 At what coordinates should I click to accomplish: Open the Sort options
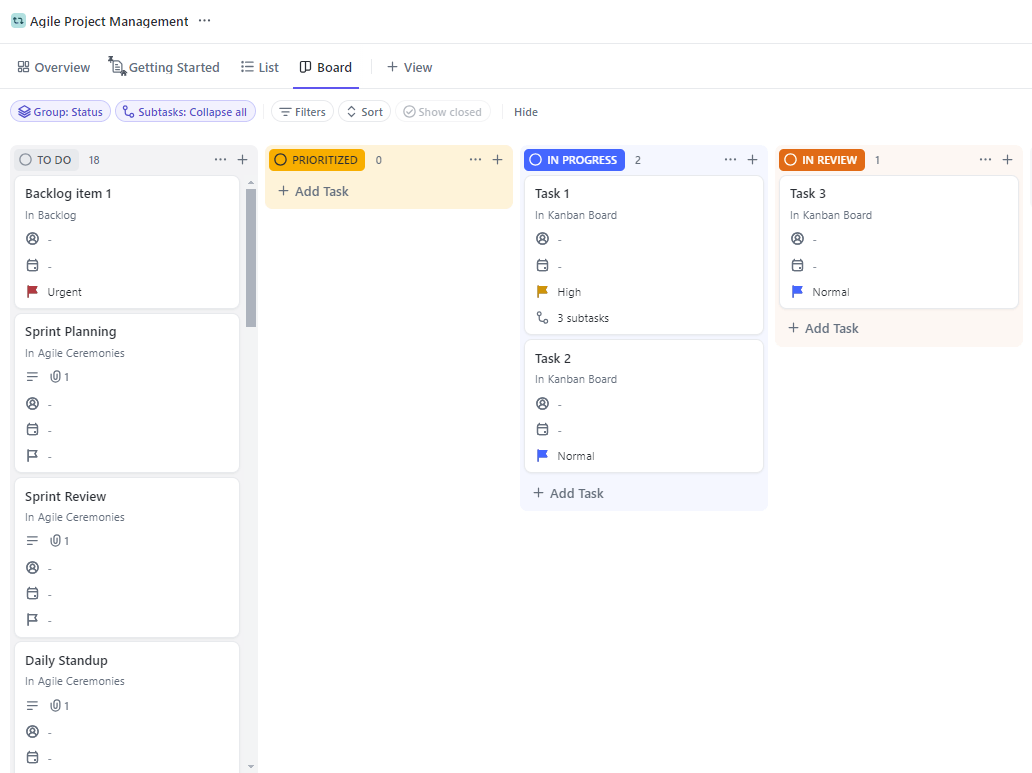pos(365,112)
